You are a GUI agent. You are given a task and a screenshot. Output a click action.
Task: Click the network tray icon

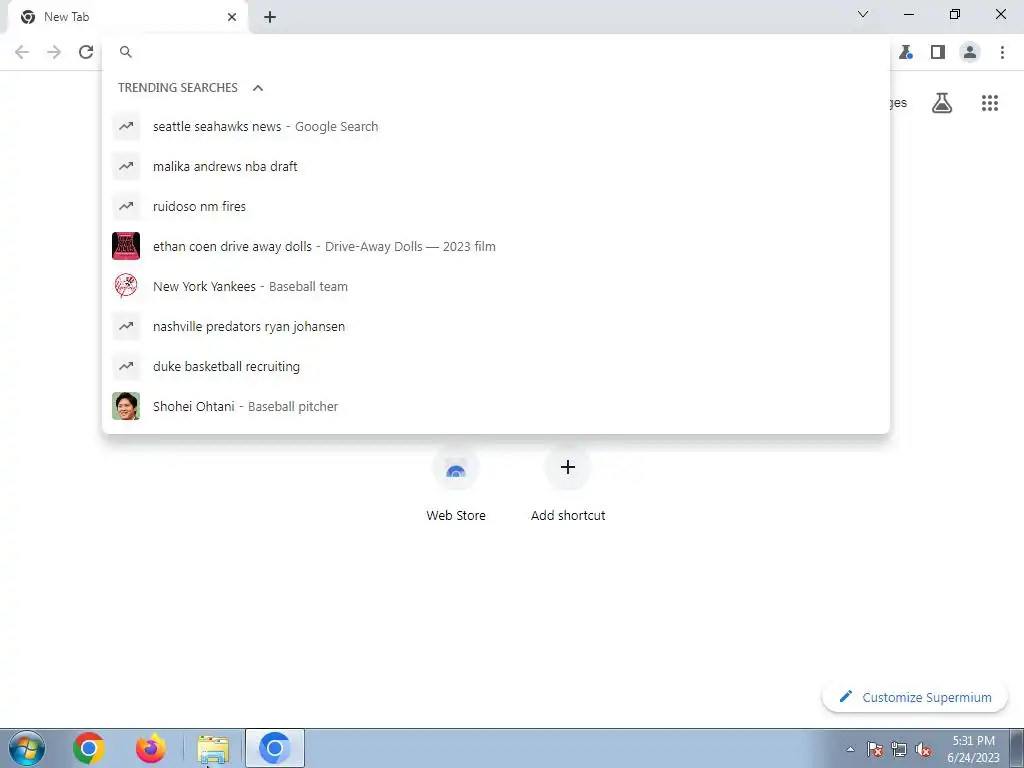click(x=899, y=749)
